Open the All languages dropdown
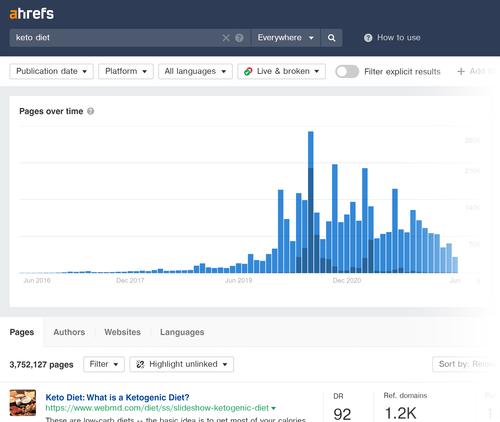This screenshot has height=422, width=500. tap(195, 71)
